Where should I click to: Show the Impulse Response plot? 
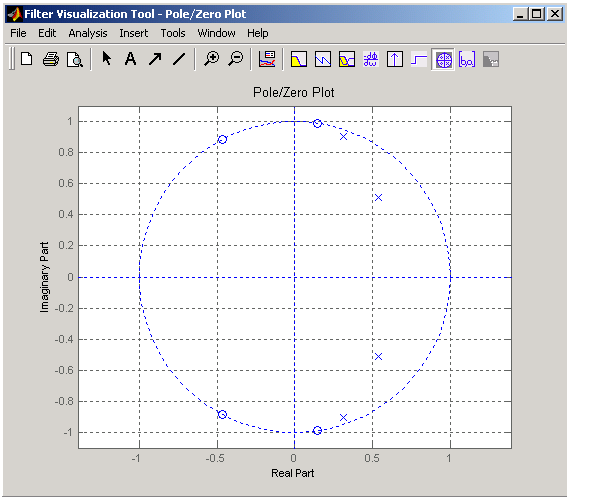(395, 60)
